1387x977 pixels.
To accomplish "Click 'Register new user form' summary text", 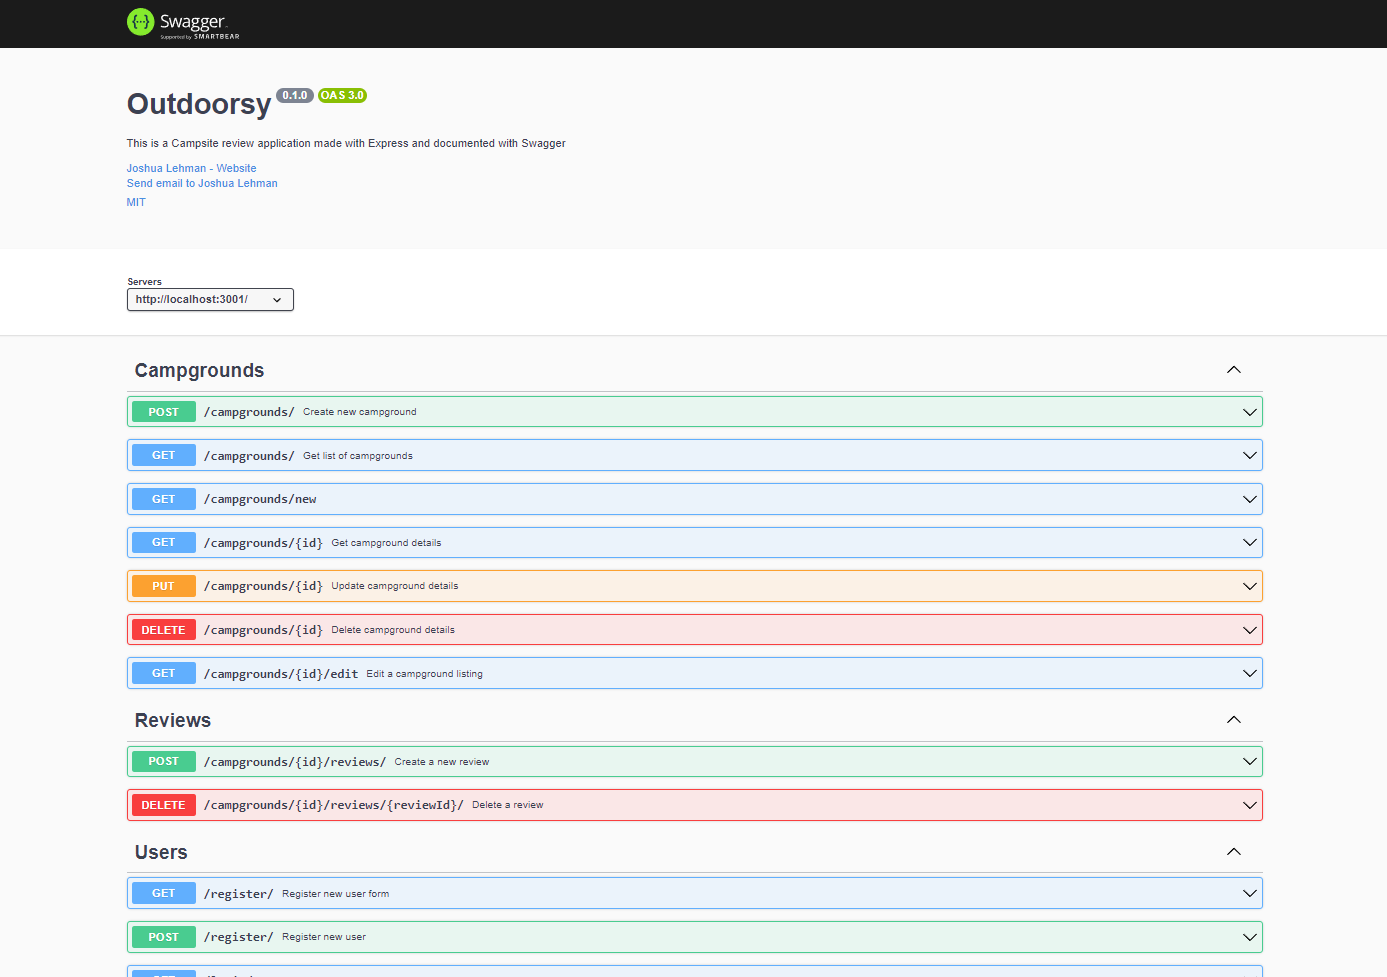I will tap(336, 894).
